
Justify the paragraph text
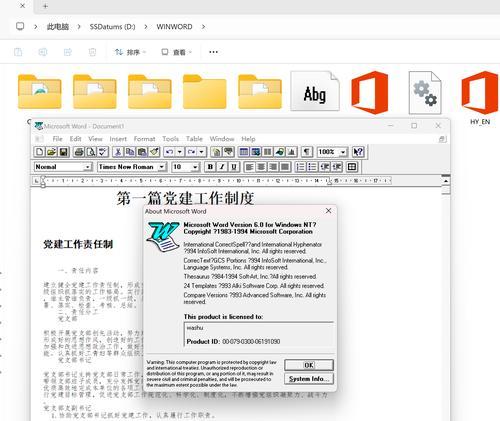pos(285,167)
